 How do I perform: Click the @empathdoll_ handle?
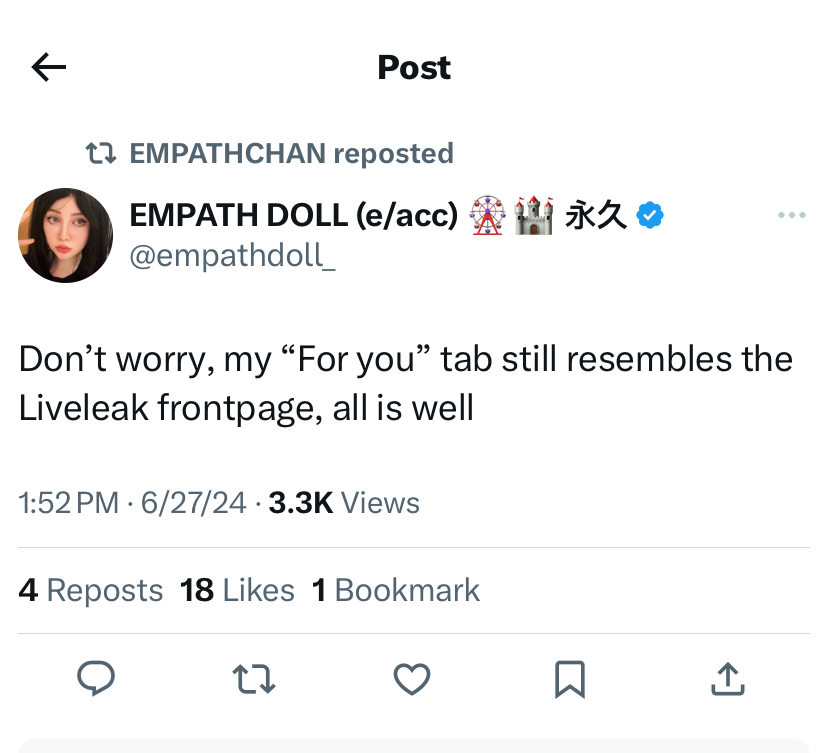point(232,256)
